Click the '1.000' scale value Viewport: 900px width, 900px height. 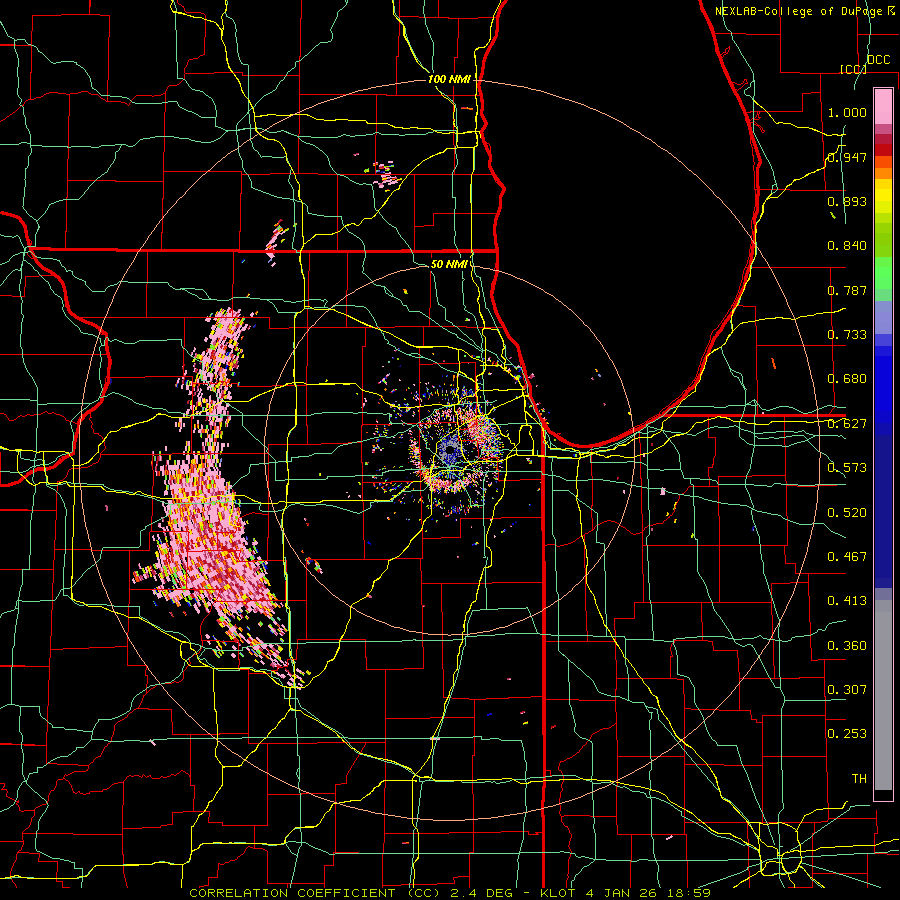847,112
